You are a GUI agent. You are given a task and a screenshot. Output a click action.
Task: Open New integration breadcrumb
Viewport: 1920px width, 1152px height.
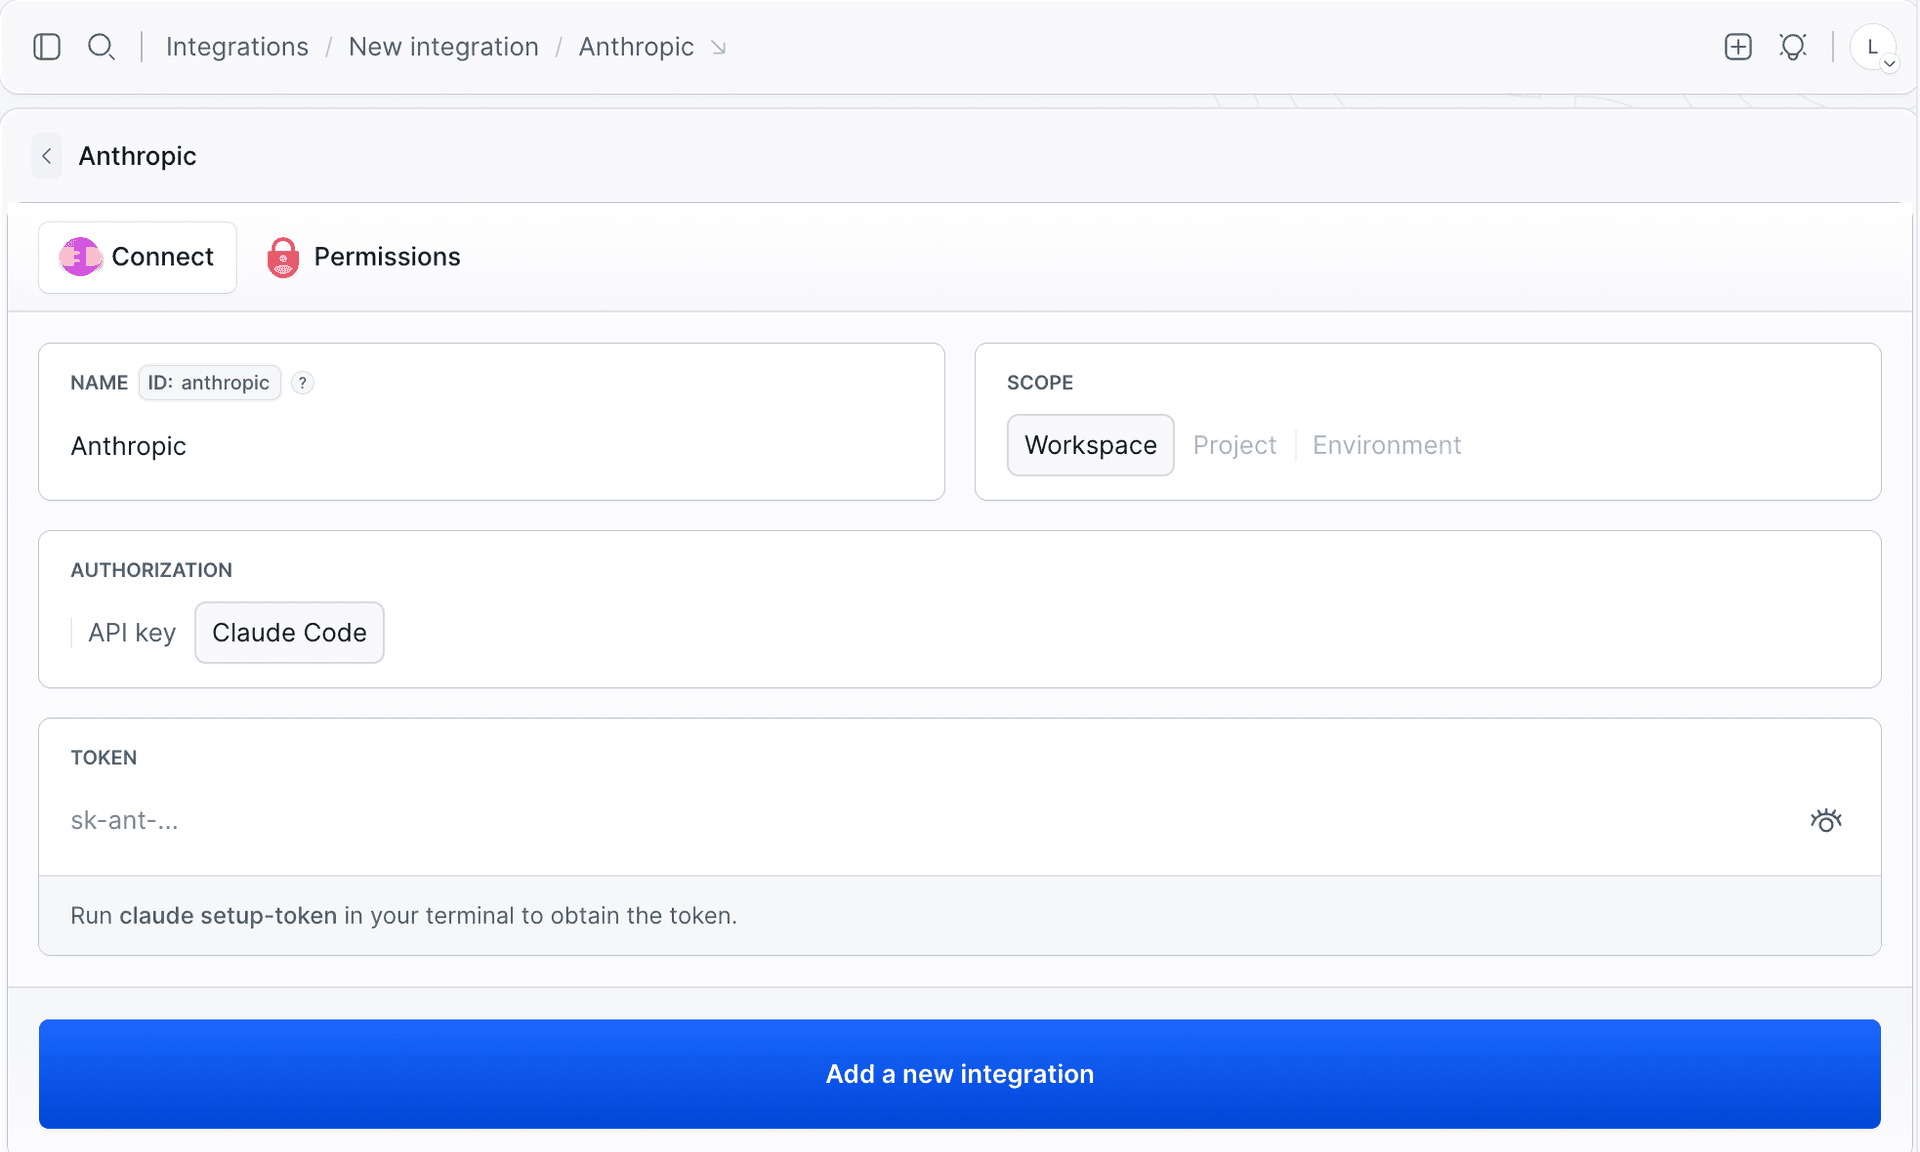[x=443, y=47]
